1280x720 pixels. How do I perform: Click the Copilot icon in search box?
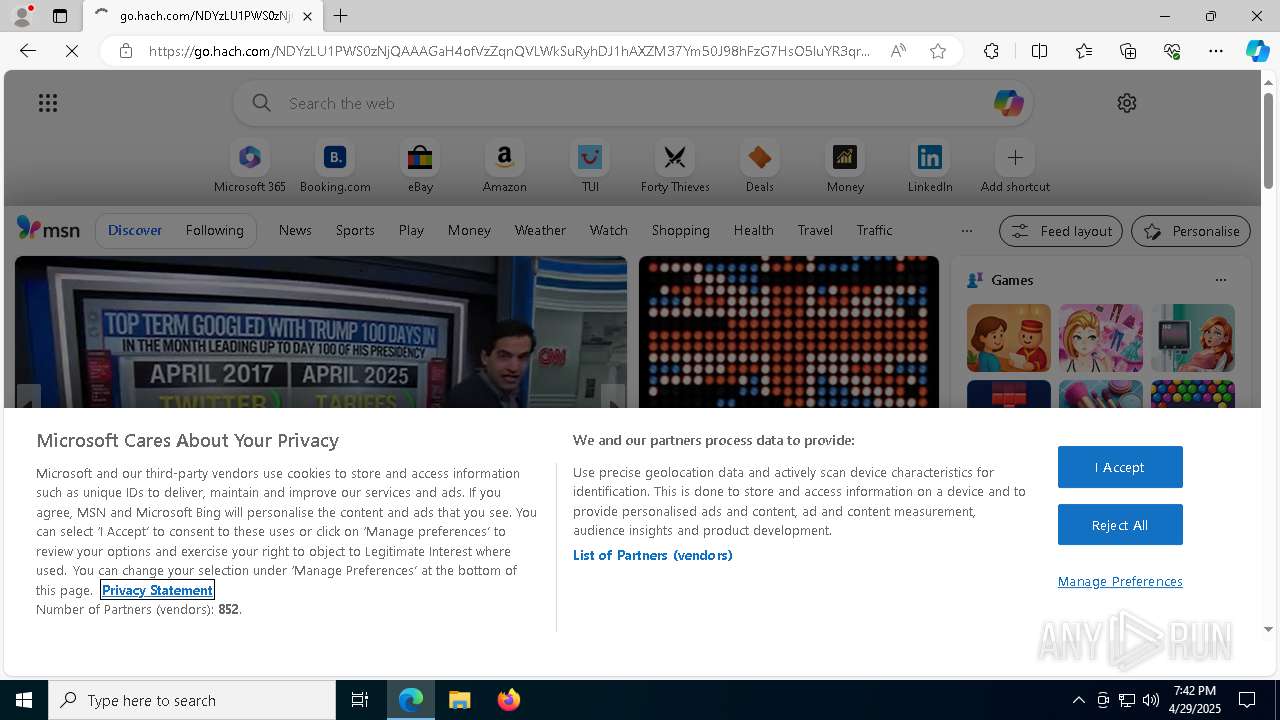coord(1008,103)
